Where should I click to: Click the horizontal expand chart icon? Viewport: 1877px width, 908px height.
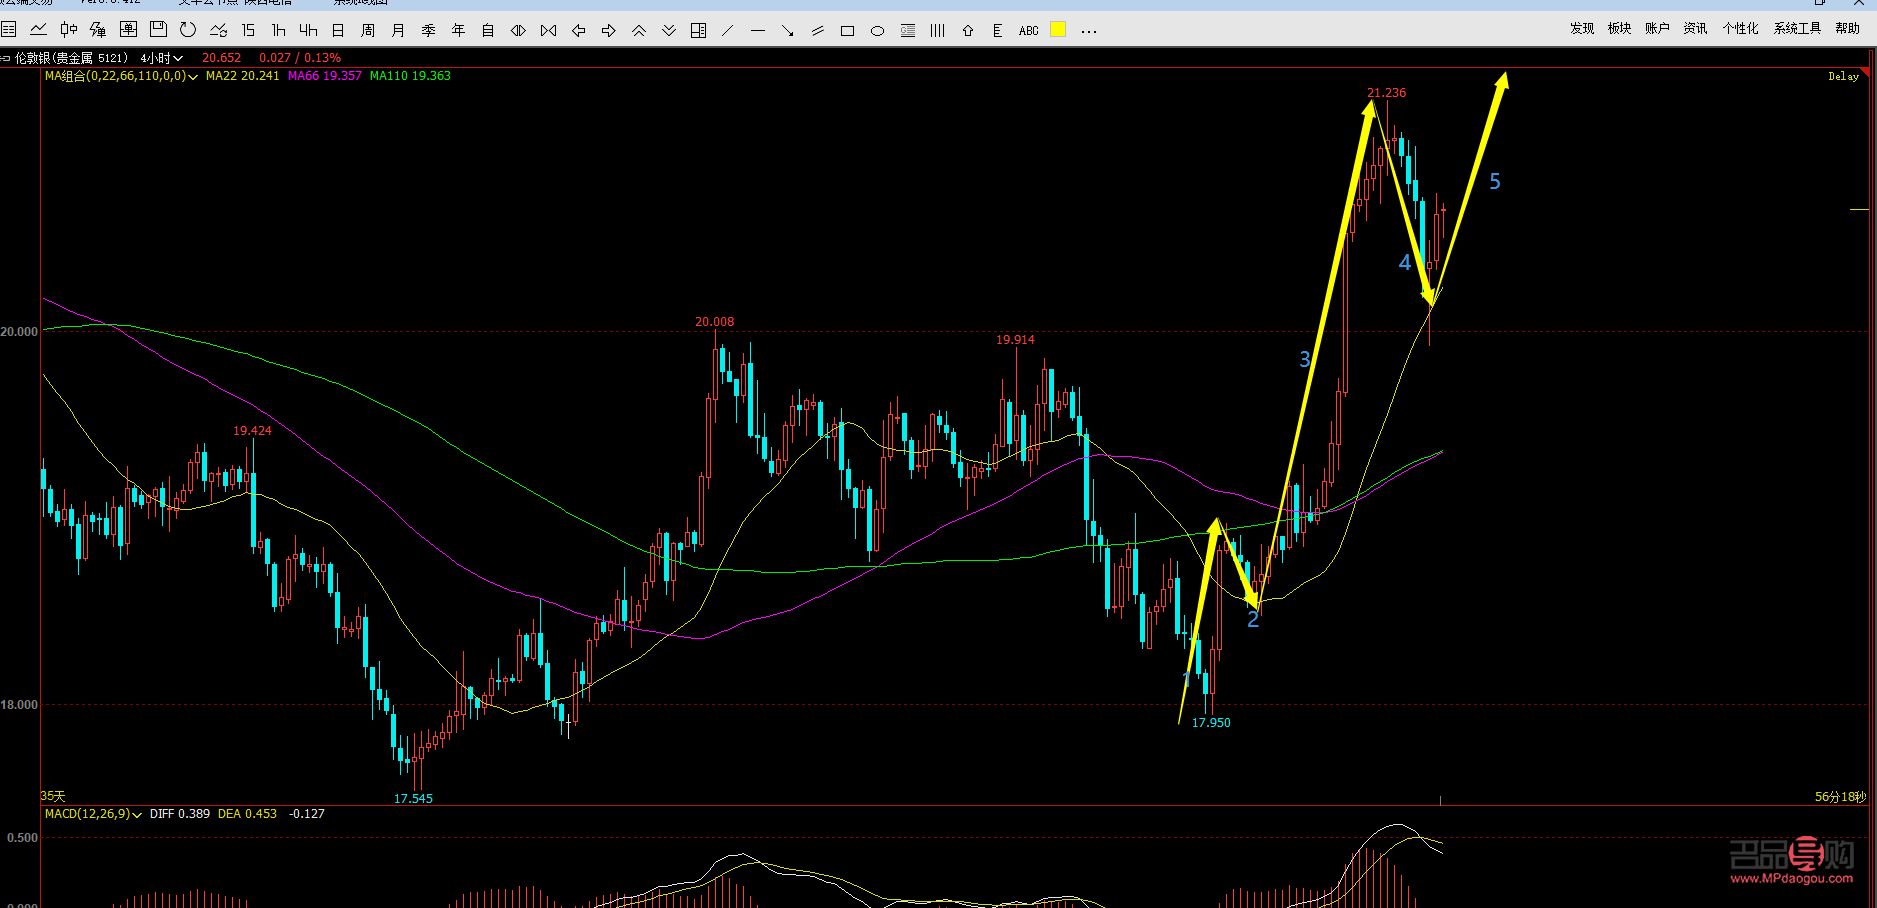pyautogui.click(x=518, y=30)
